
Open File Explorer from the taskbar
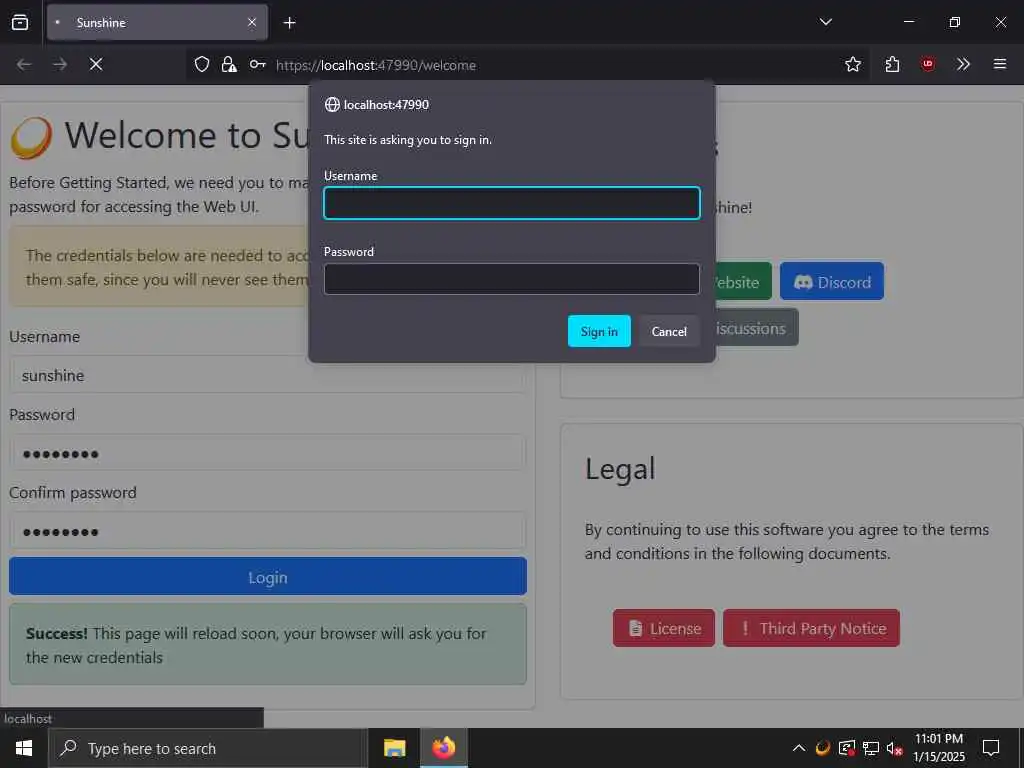coord(394,748)
